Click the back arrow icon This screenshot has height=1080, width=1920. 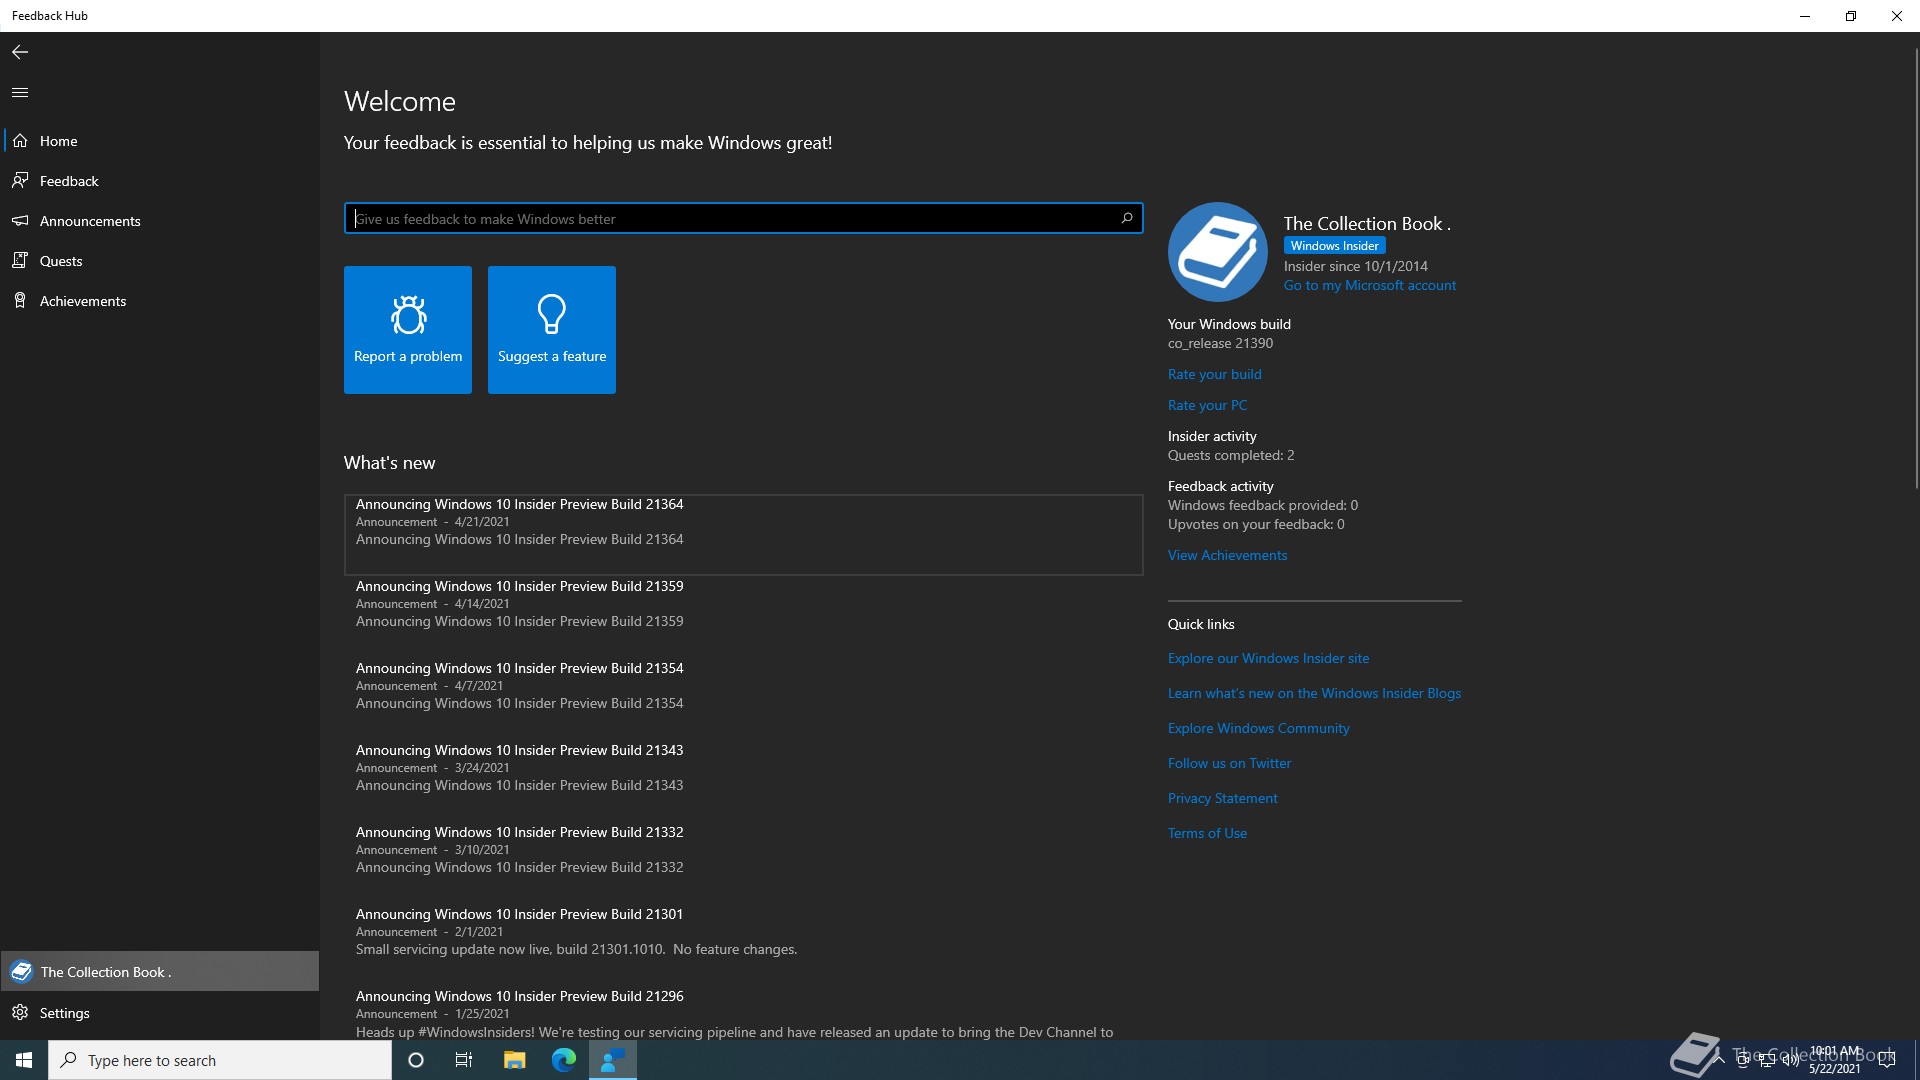[x=20, y=52]
